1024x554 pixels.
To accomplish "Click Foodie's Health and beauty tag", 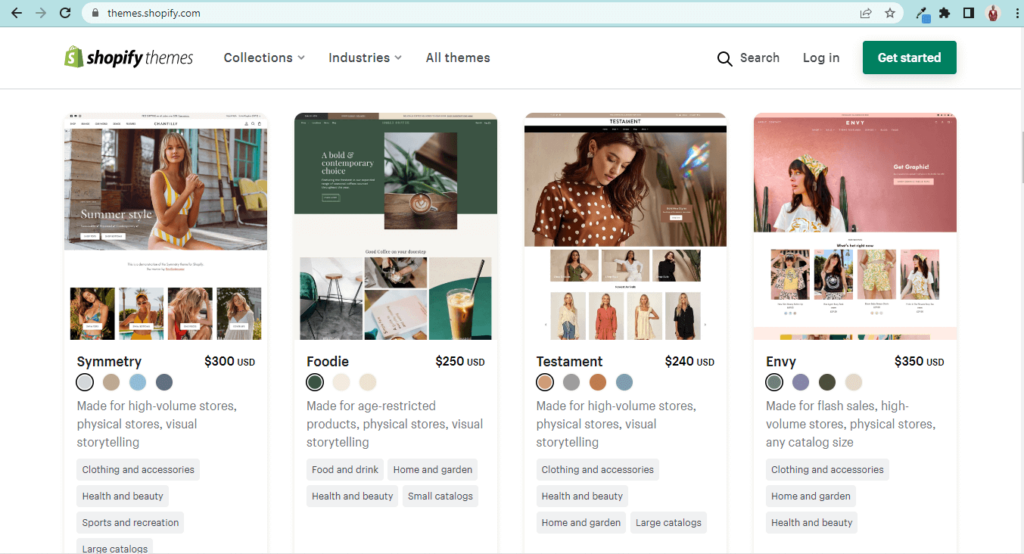I will [352, 497].
